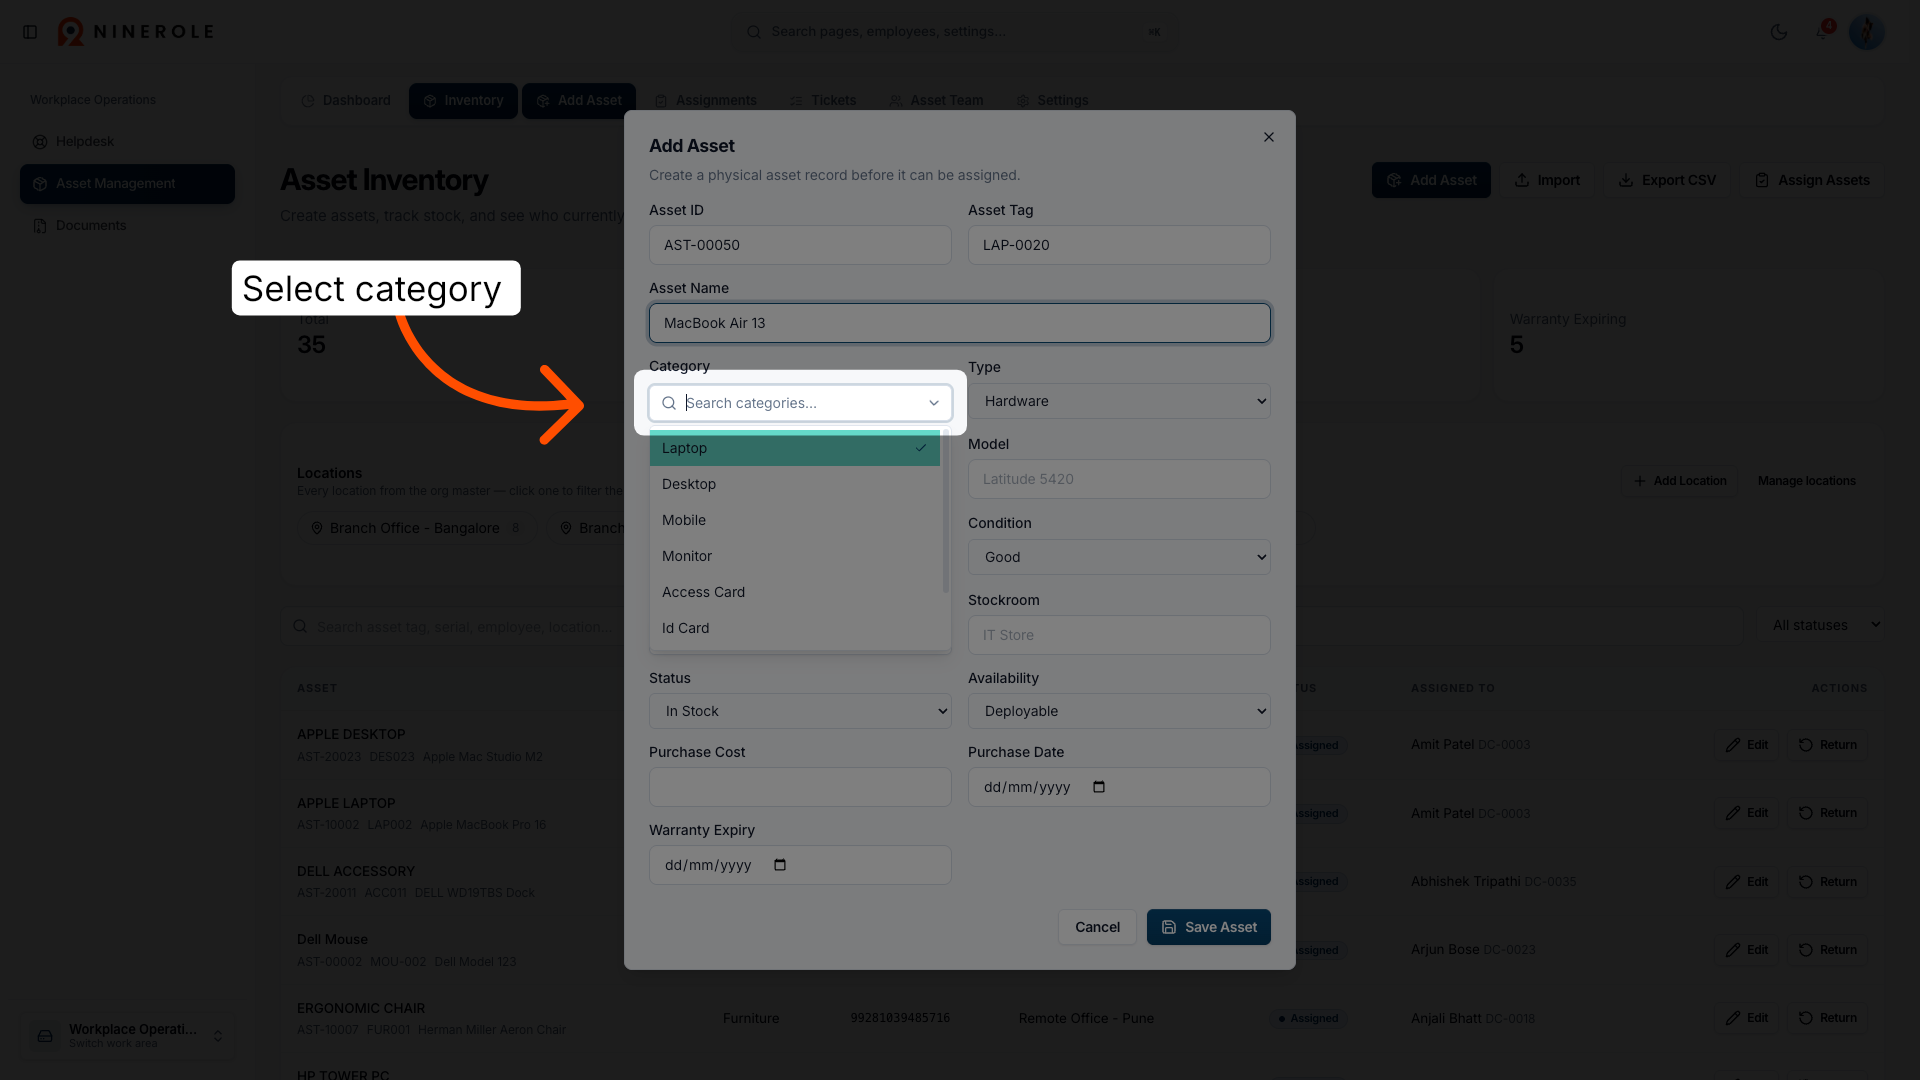This screenshot has height=1080, width=1920.
Task: Expand the Type dropdown showing Hardware
Action: [x=1119, y=401]
